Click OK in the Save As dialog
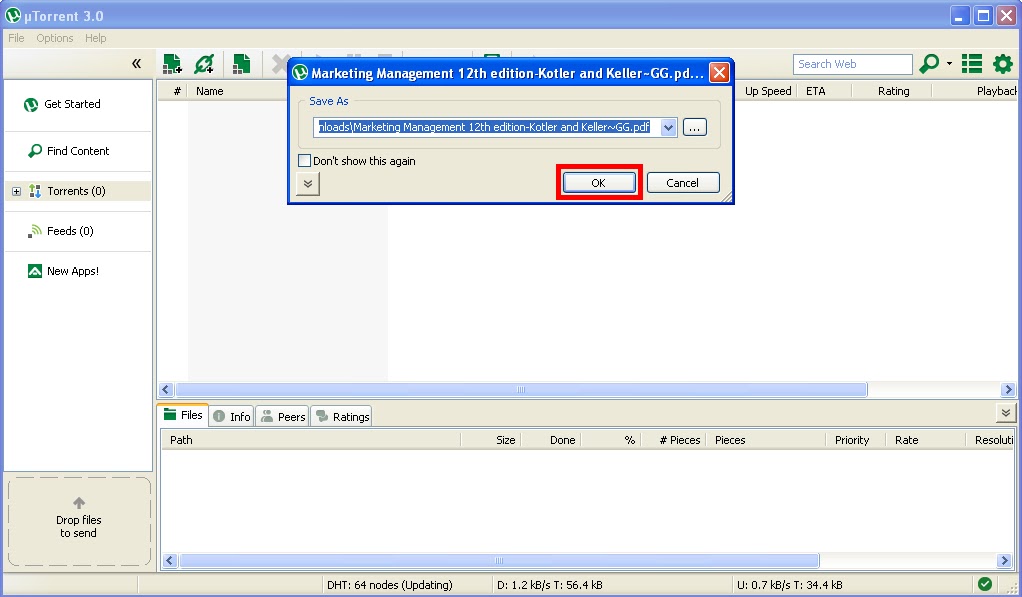Screen dimensions: 1022x597 pos(599,183)
